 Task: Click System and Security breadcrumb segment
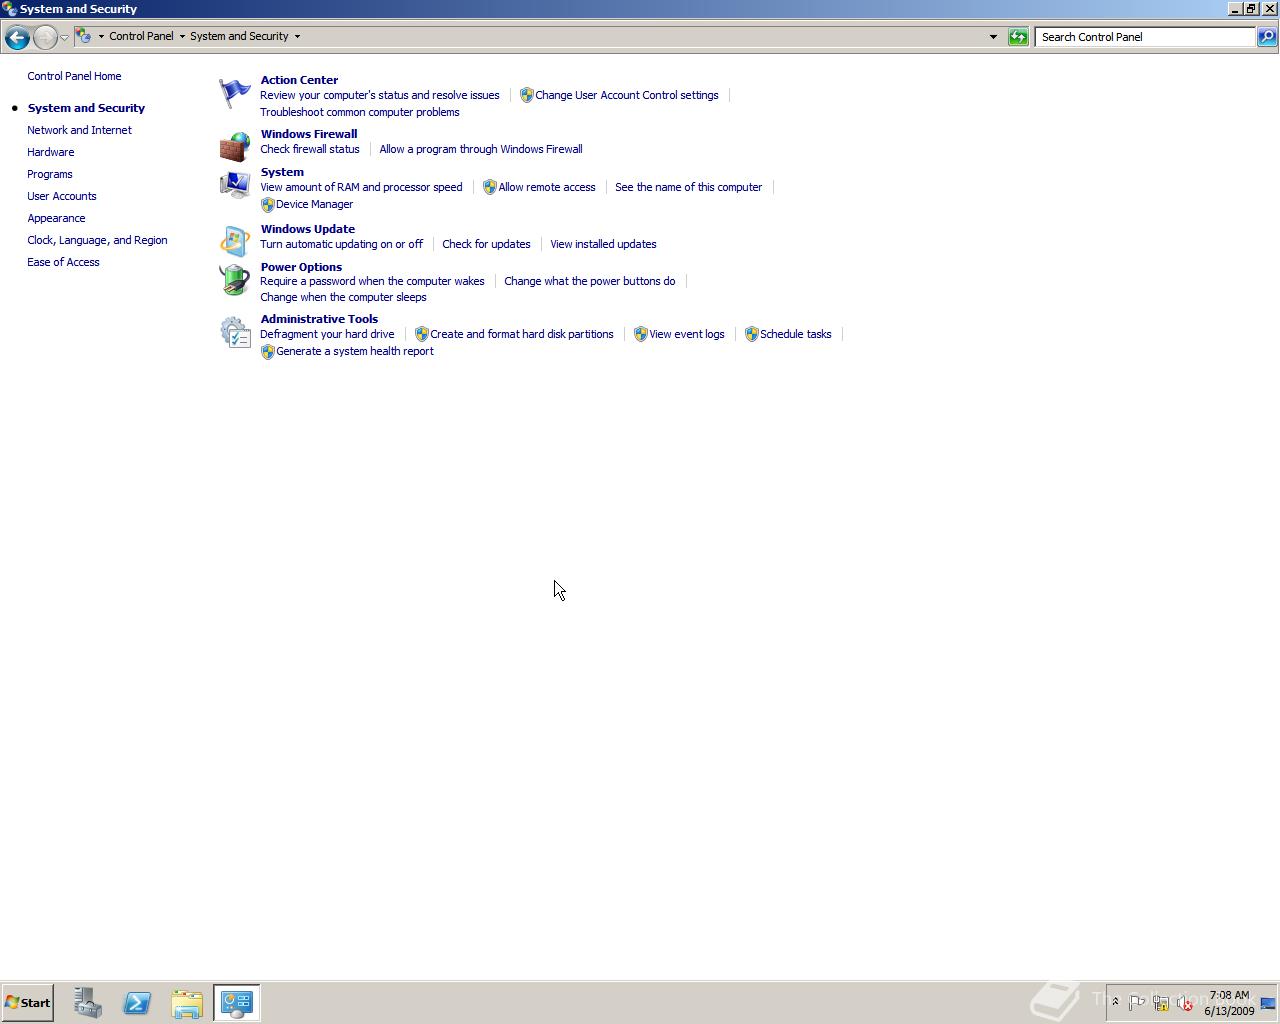tap(239, 36)
